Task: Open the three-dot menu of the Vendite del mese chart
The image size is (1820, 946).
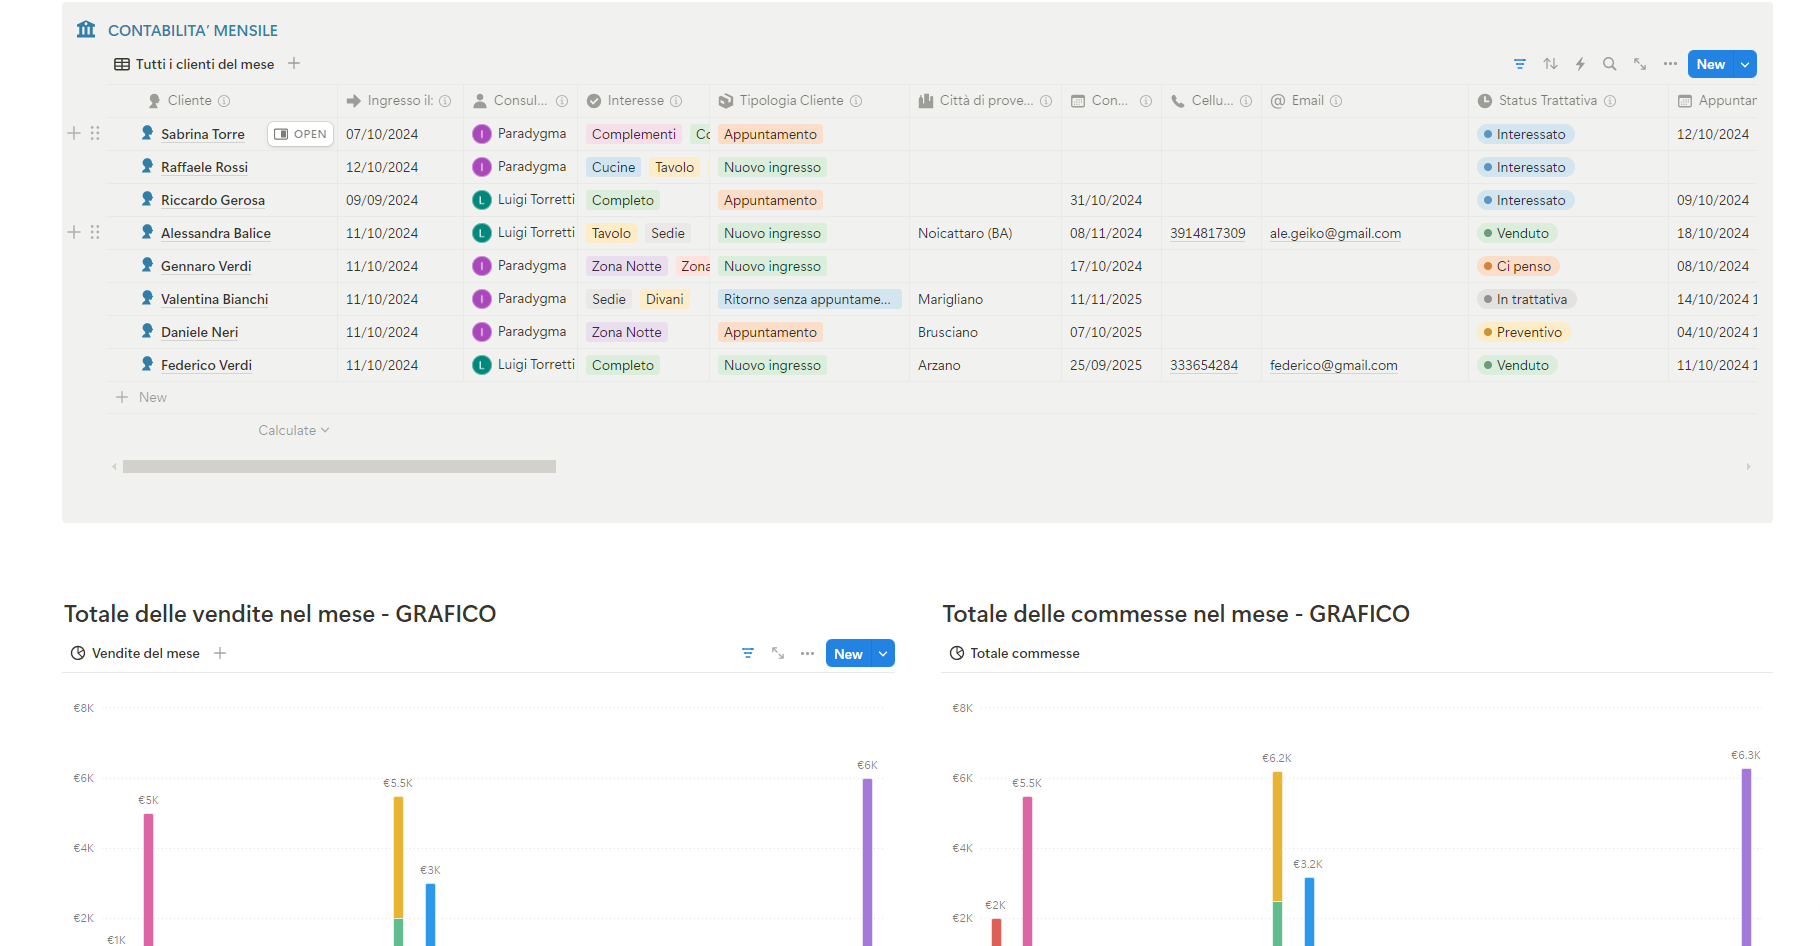Action: tap(807, 653)
